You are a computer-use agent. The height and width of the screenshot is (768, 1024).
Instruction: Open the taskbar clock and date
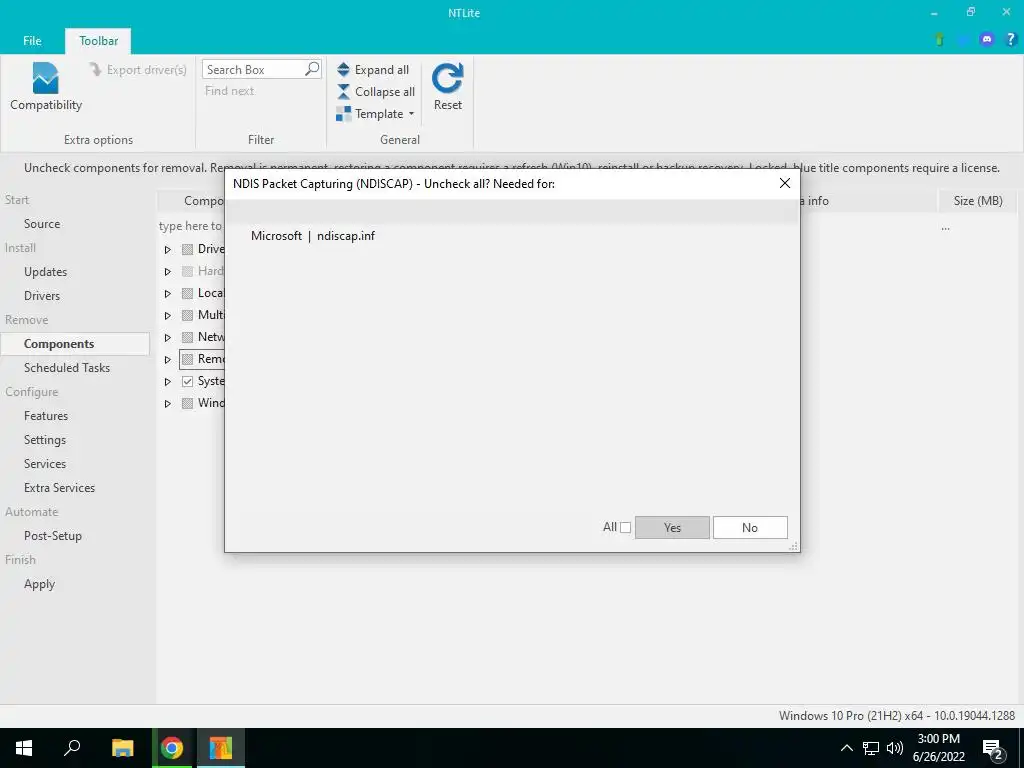tap(938, 748)
